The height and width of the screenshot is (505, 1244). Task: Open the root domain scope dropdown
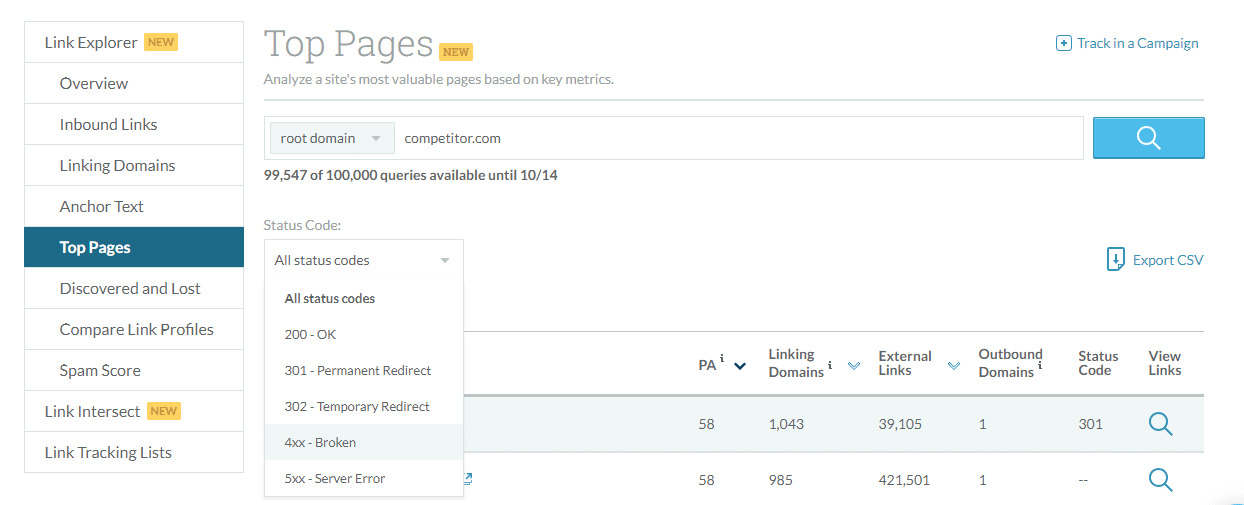coord(331,138)
